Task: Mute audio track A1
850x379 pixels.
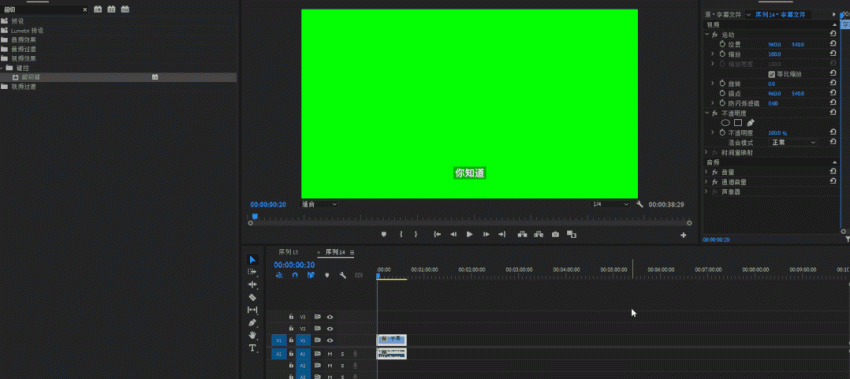Action: (330, 354)
